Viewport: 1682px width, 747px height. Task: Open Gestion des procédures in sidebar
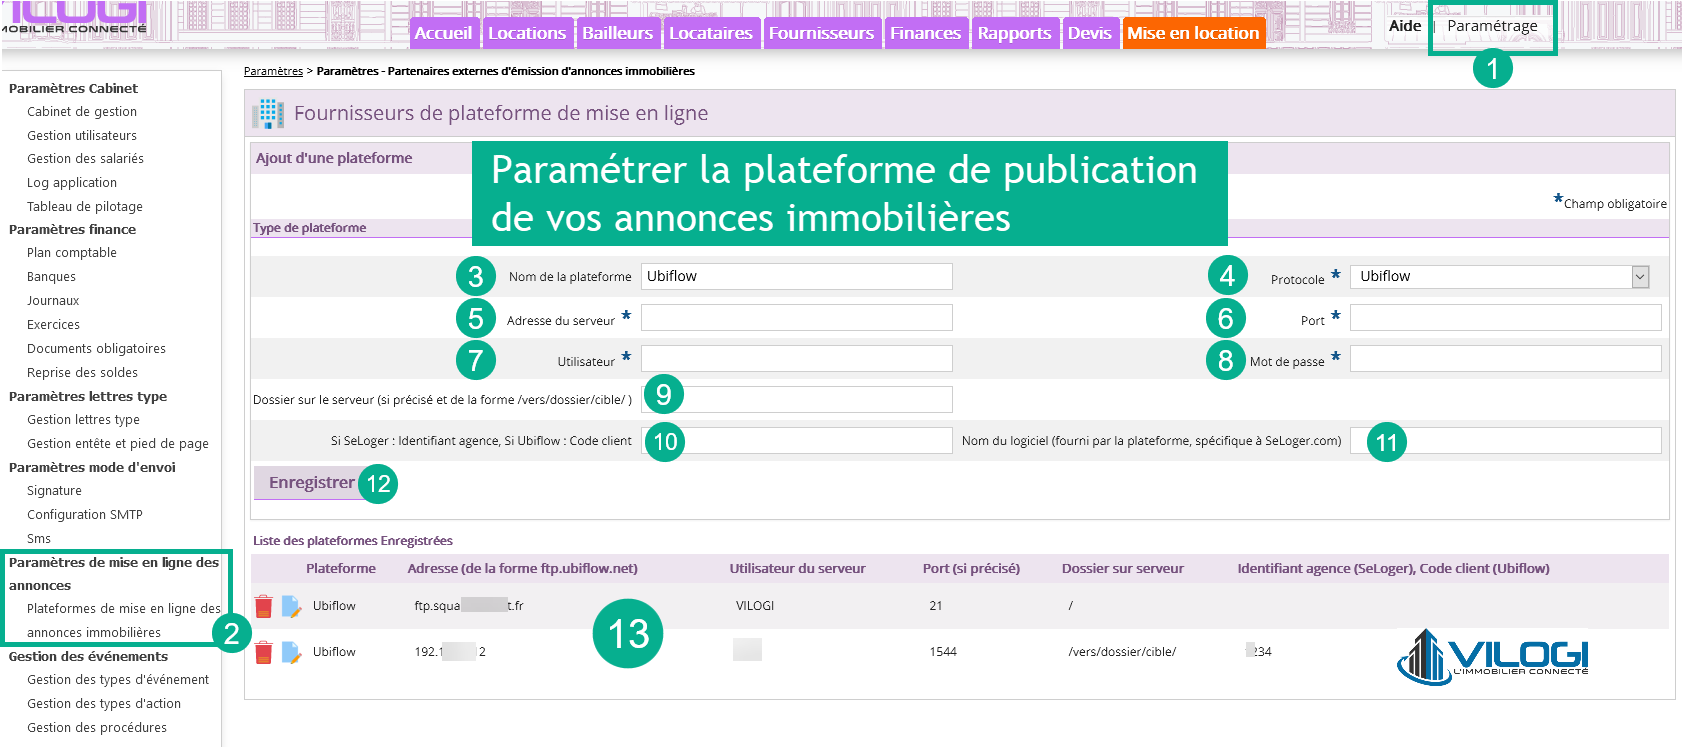click(97, 728)
